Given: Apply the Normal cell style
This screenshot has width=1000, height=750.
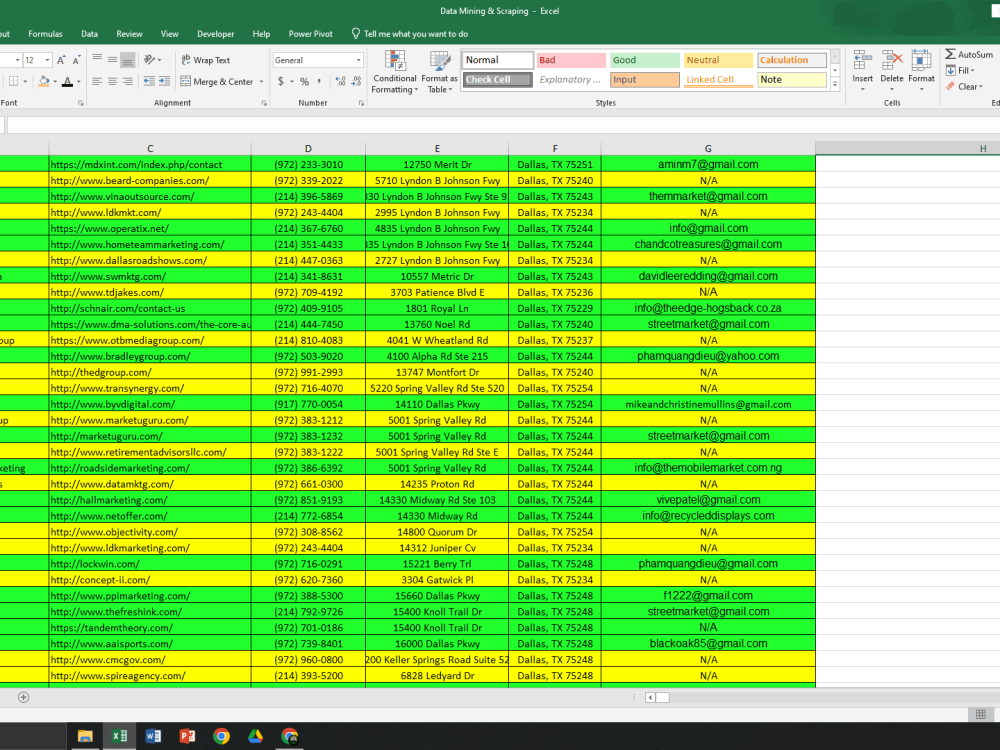Looking at the screenshot, I should click(x=497, y=60).
